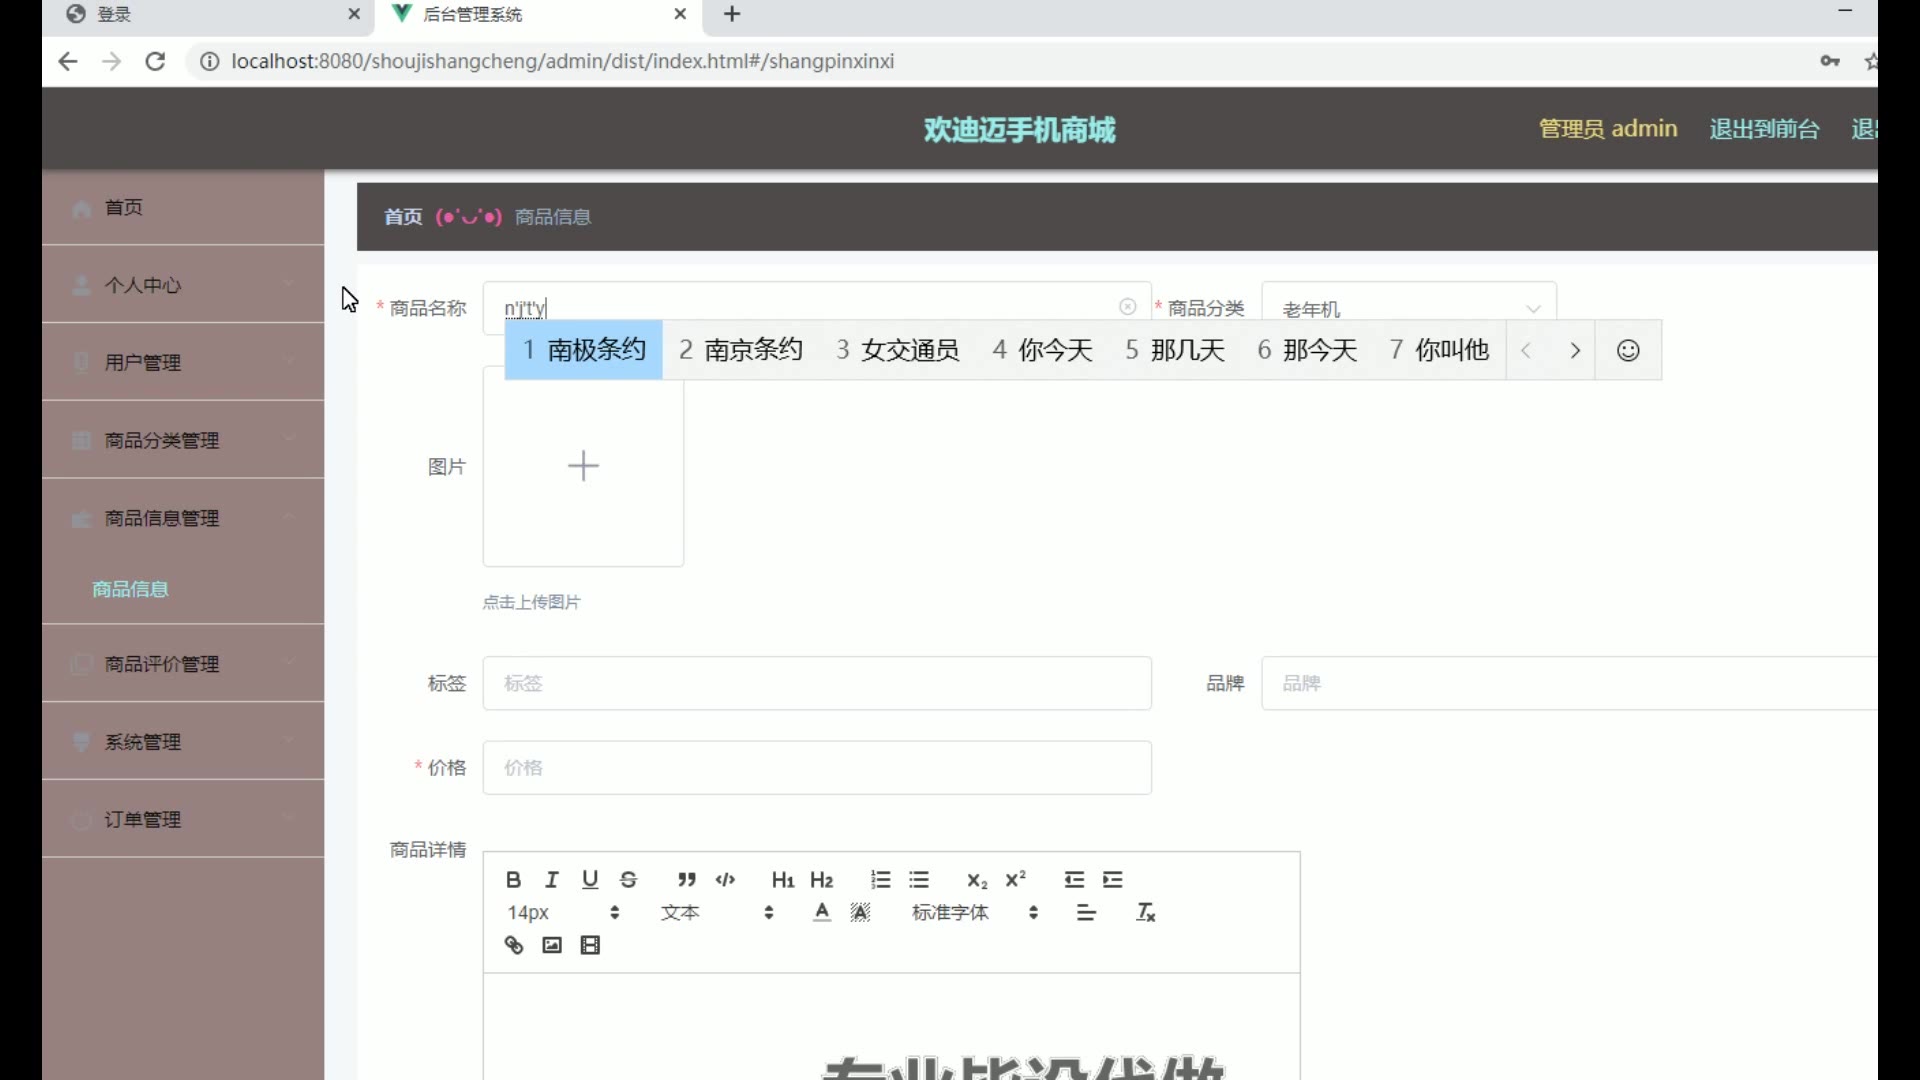Screen dimensions: 1920x1080
Task: Decrease indent in the editor
Action: pos(1074,880)
